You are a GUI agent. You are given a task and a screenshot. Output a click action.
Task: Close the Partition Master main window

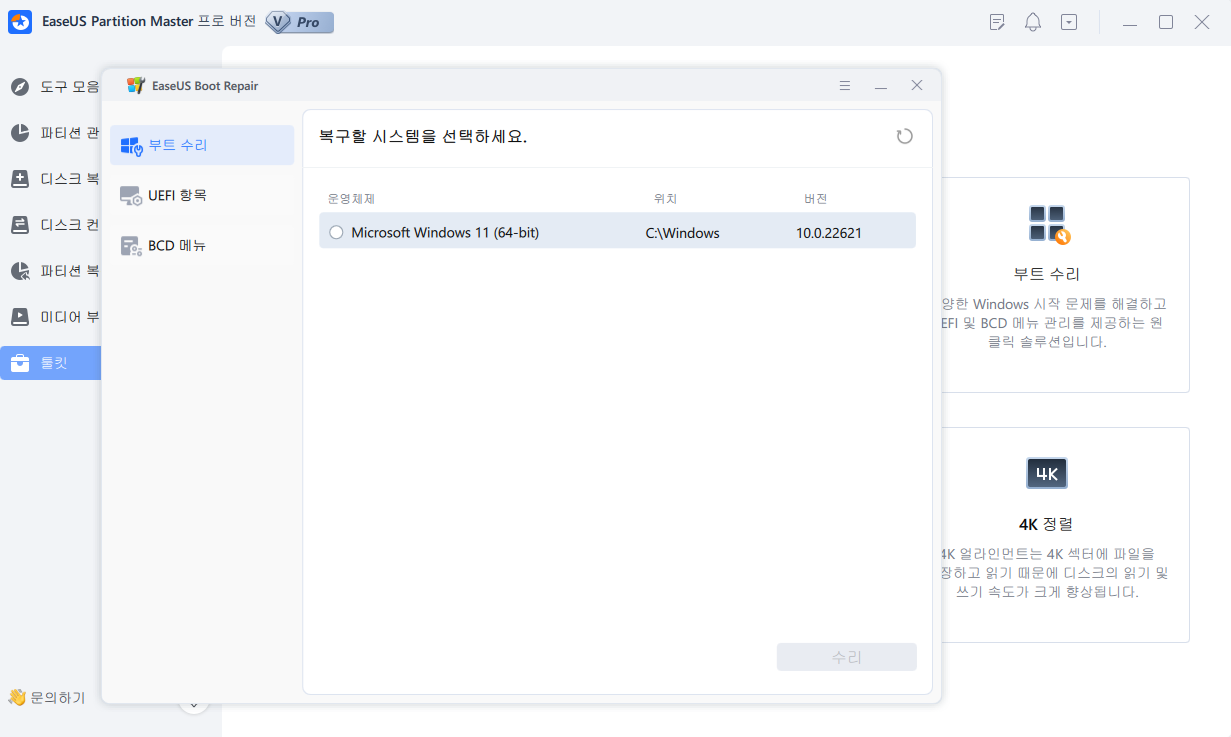(1202, 22)
